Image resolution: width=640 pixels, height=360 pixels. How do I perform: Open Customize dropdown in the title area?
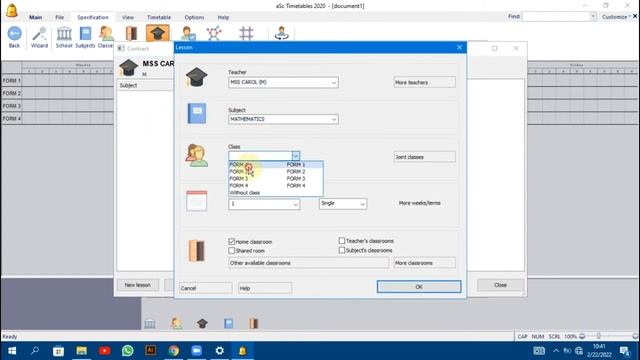pos(616,17)
